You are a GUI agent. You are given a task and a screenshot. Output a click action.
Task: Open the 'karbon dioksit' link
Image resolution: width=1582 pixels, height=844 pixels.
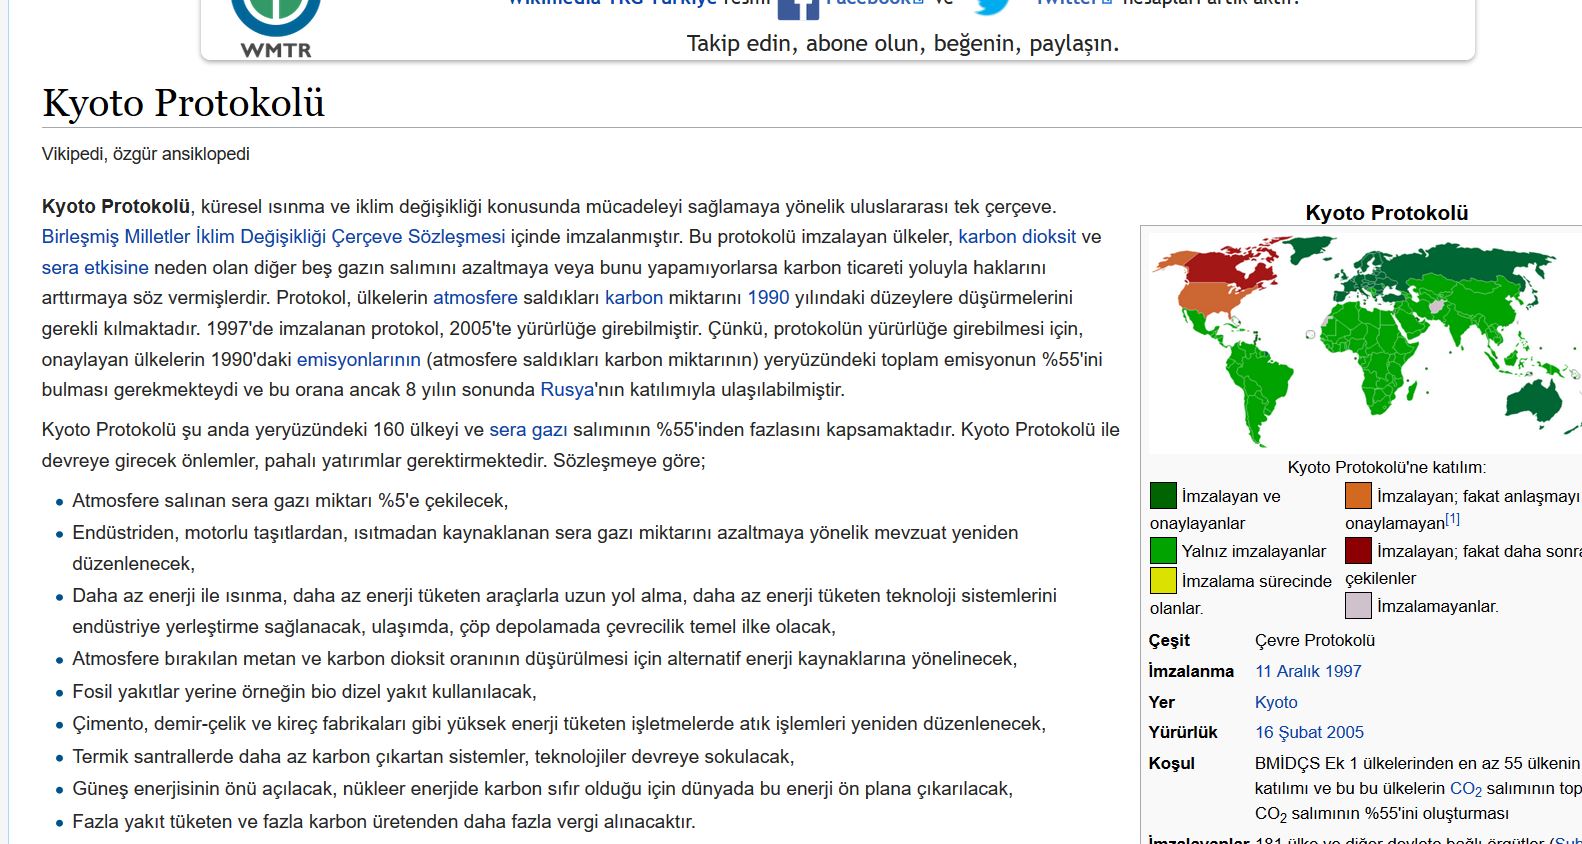pyautogui.click(x=1017, y=237)
